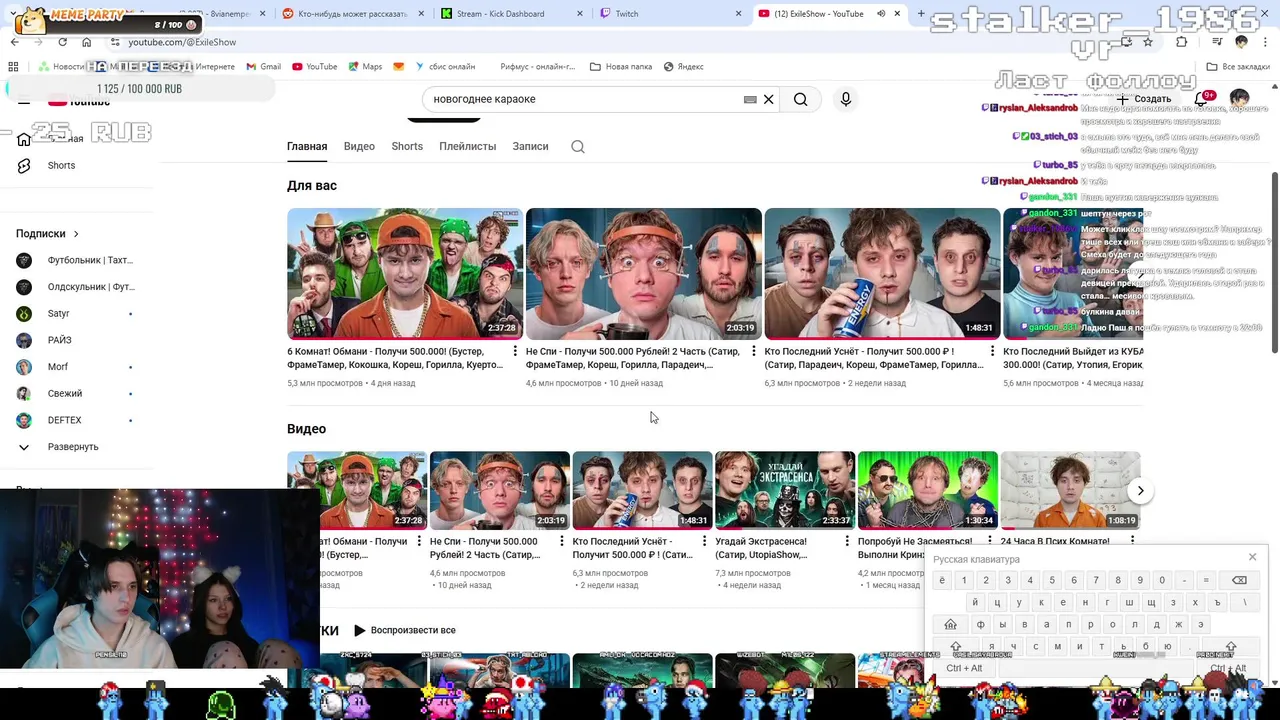Open a new browser tab
Screen dimensions: 1280x720
(920, 14)
